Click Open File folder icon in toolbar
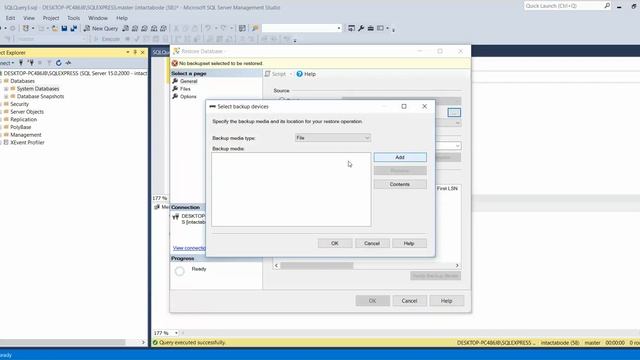This screenshot has width=640, height=360. click(54, 28)
